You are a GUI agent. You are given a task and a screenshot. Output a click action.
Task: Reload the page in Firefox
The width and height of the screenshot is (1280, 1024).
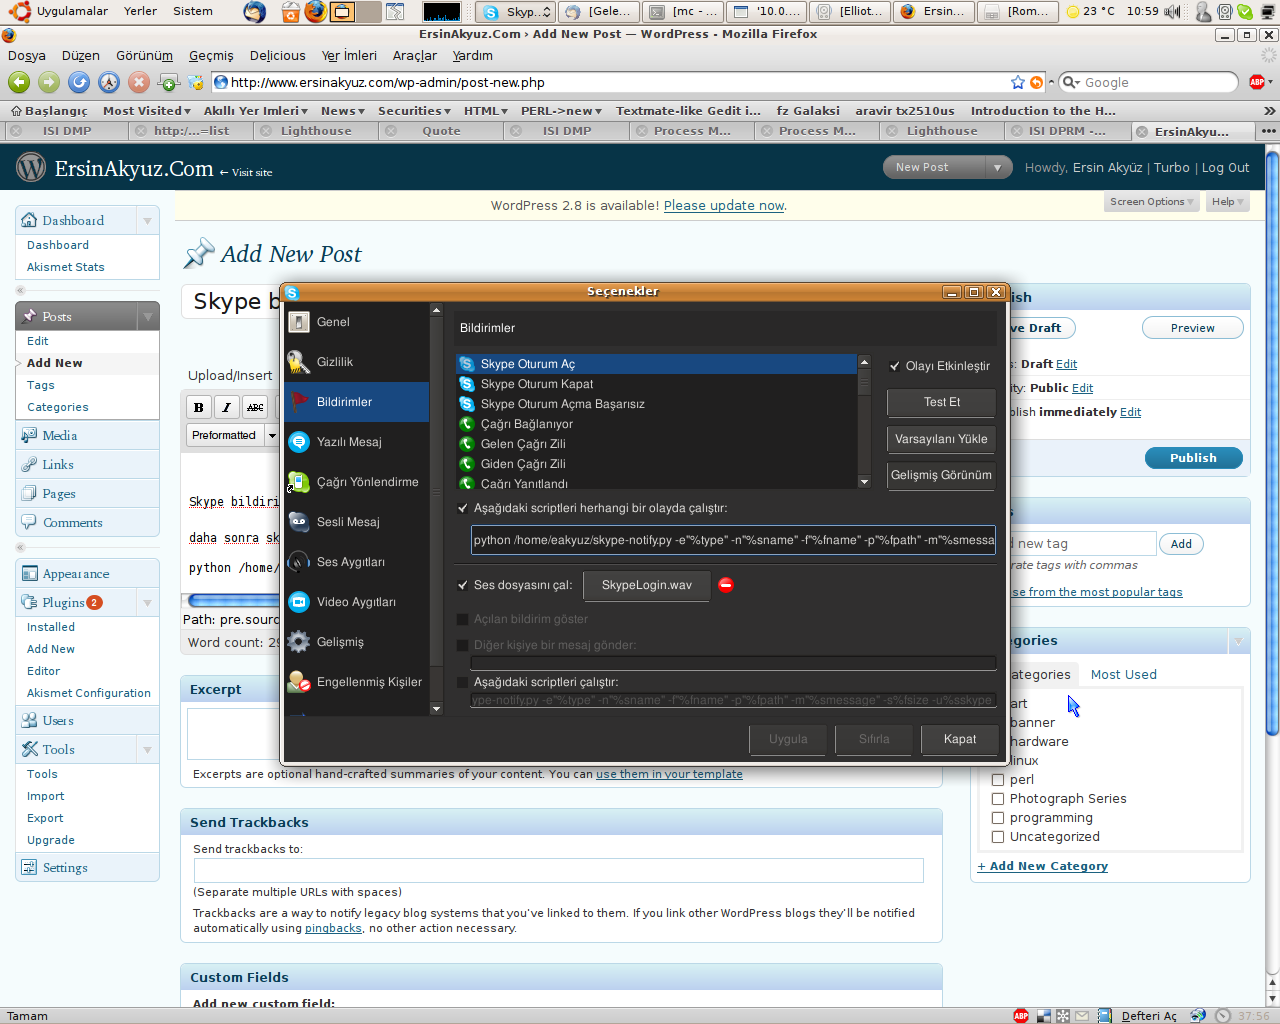point(79,82)
